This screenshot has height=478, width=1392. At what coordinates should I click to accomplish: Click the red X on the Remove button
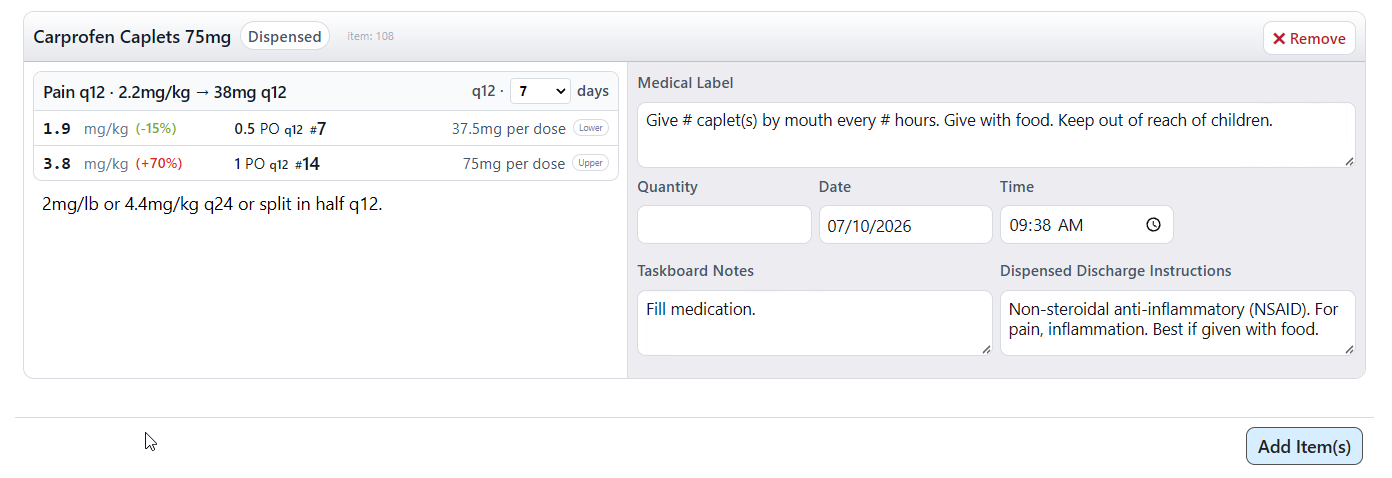pyautogui.click(x=1279, y=39)
